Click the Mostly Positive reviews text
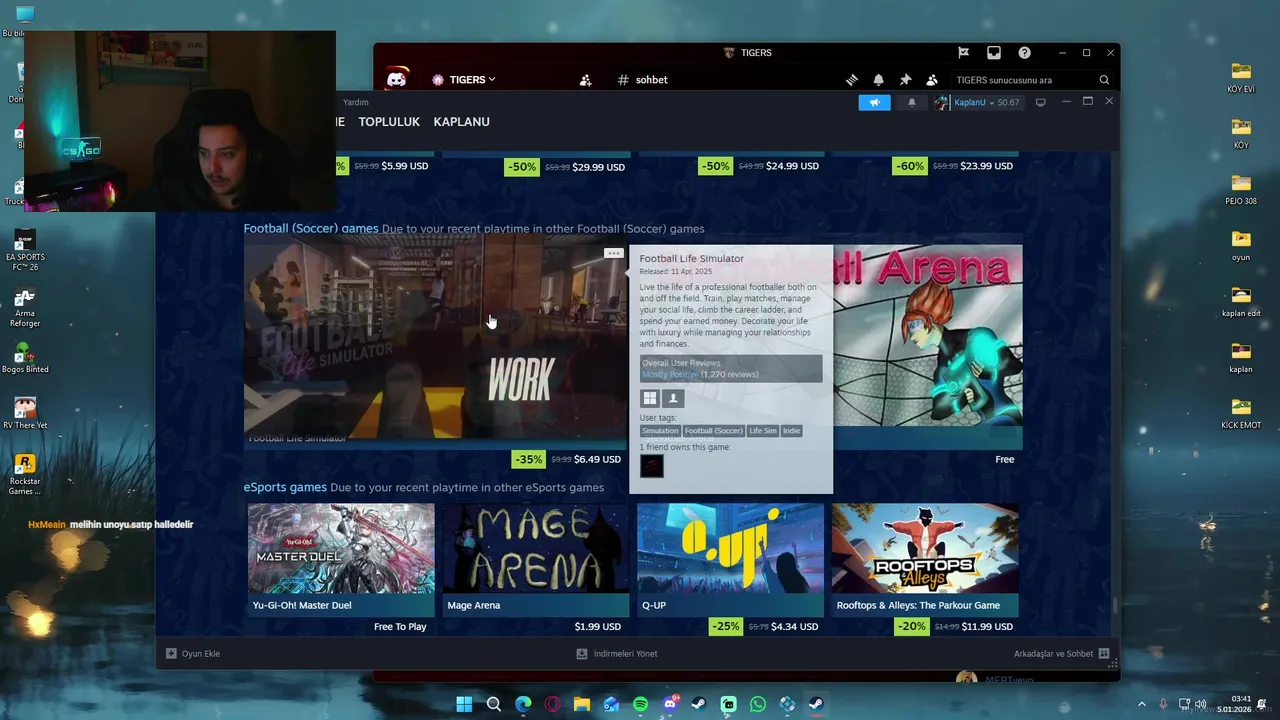 coord(670,374)
